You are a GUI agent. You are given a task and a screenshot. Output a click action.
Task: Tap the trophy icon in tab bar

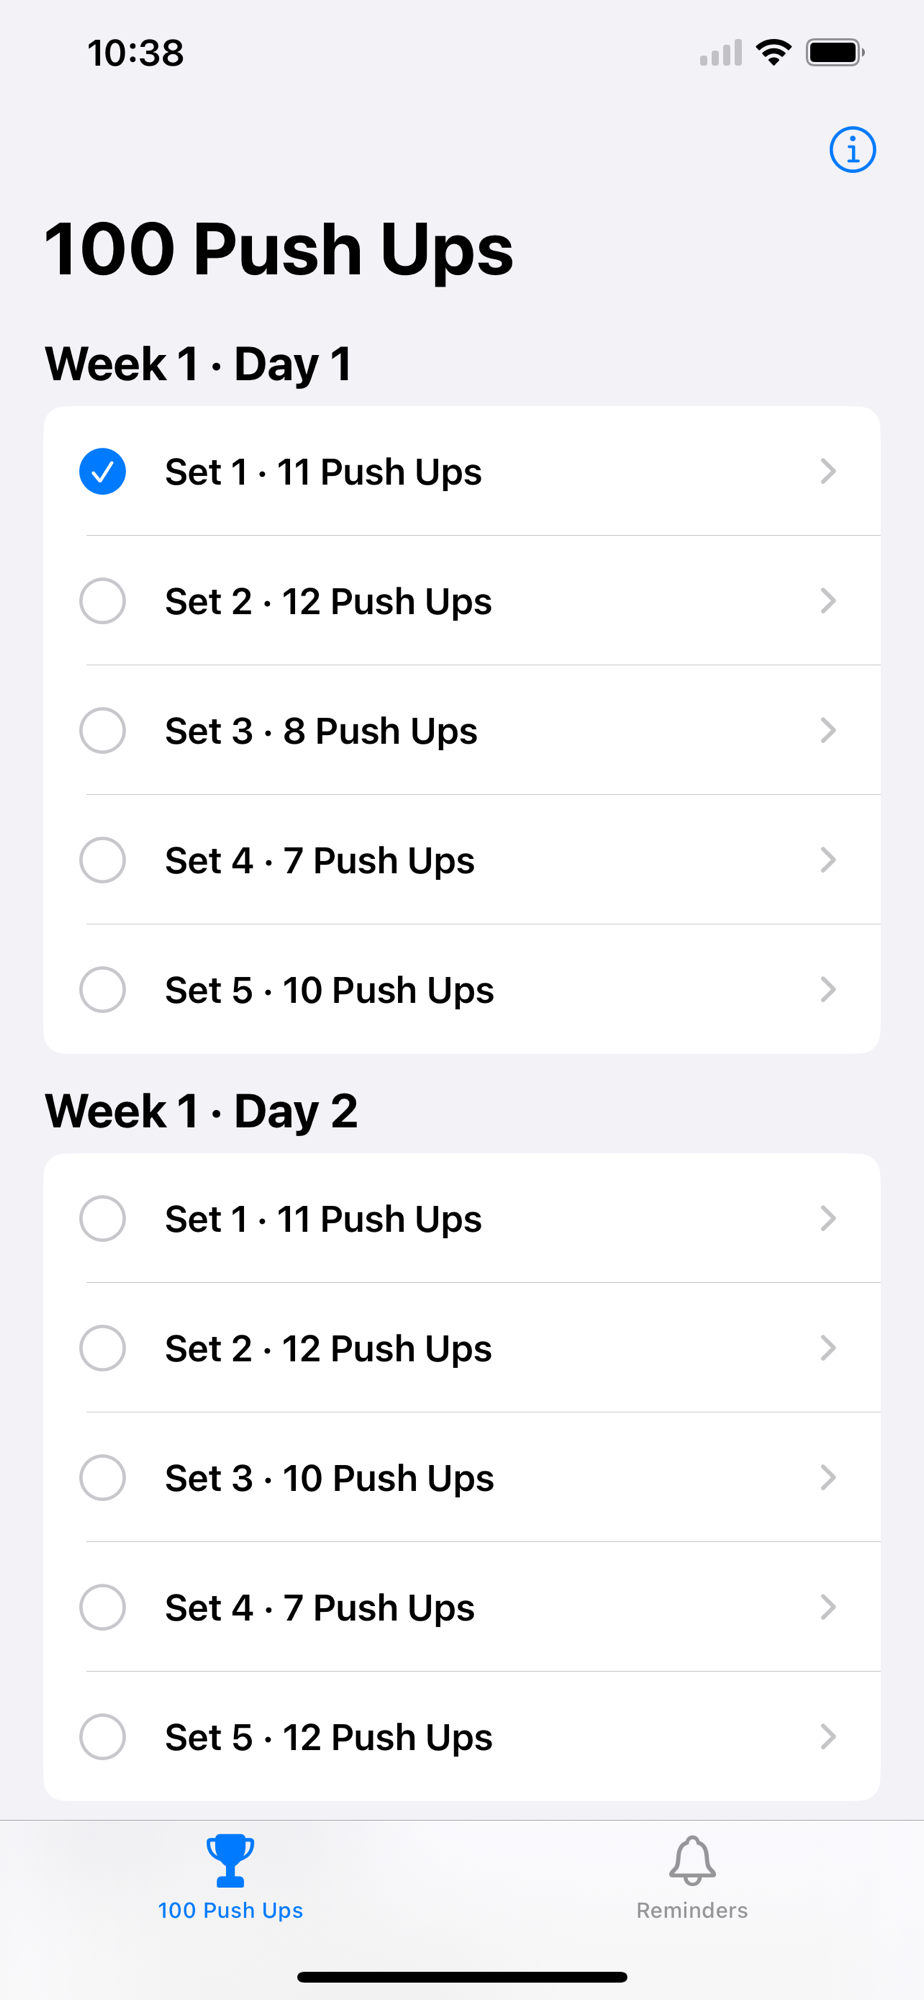pyautogui.click(x=230, y=1860)
